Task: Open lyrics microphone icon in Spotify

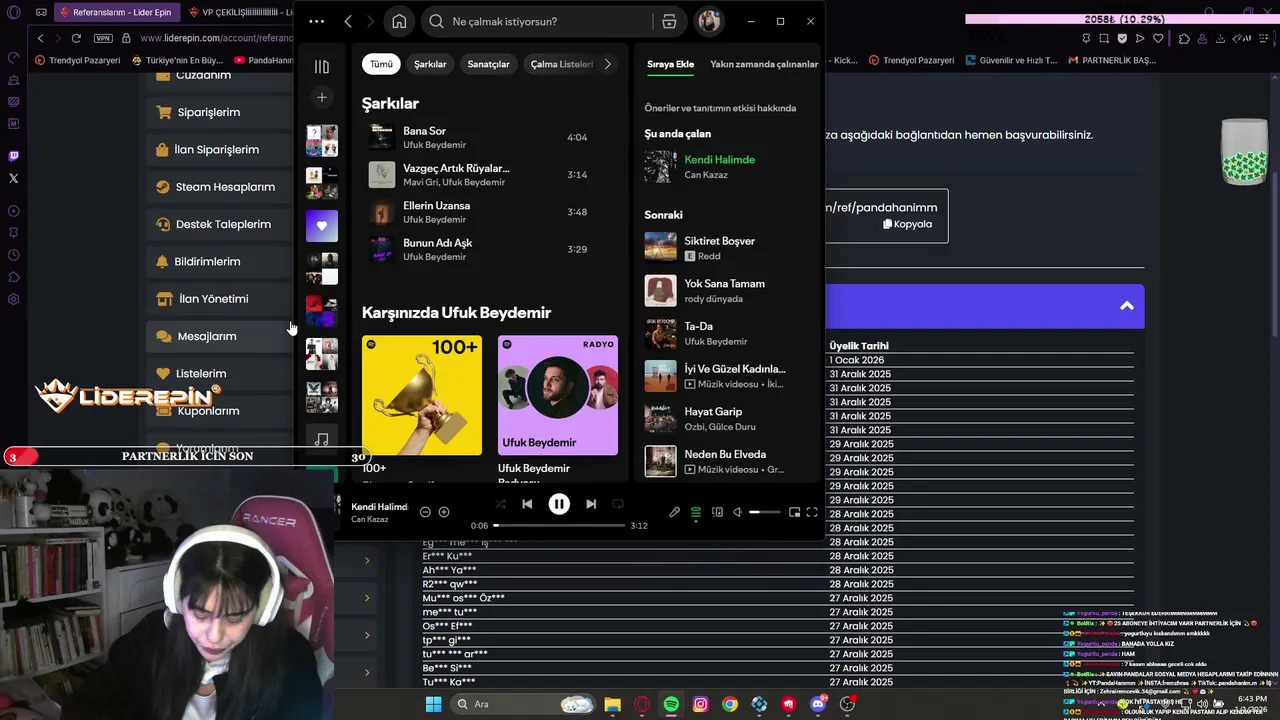Action: tap(675, 512)
